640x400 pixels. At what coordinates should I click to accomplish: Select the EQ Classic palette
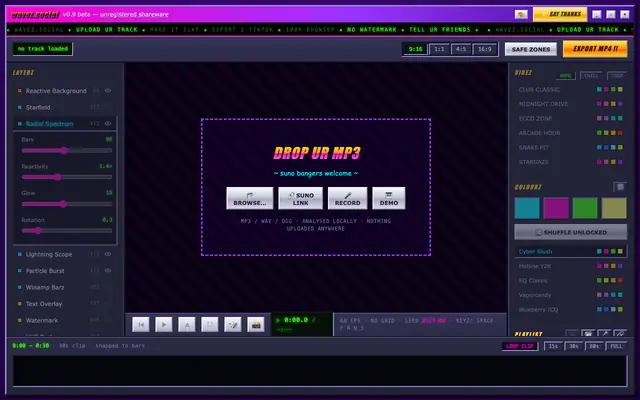click(x=571, y=280)
